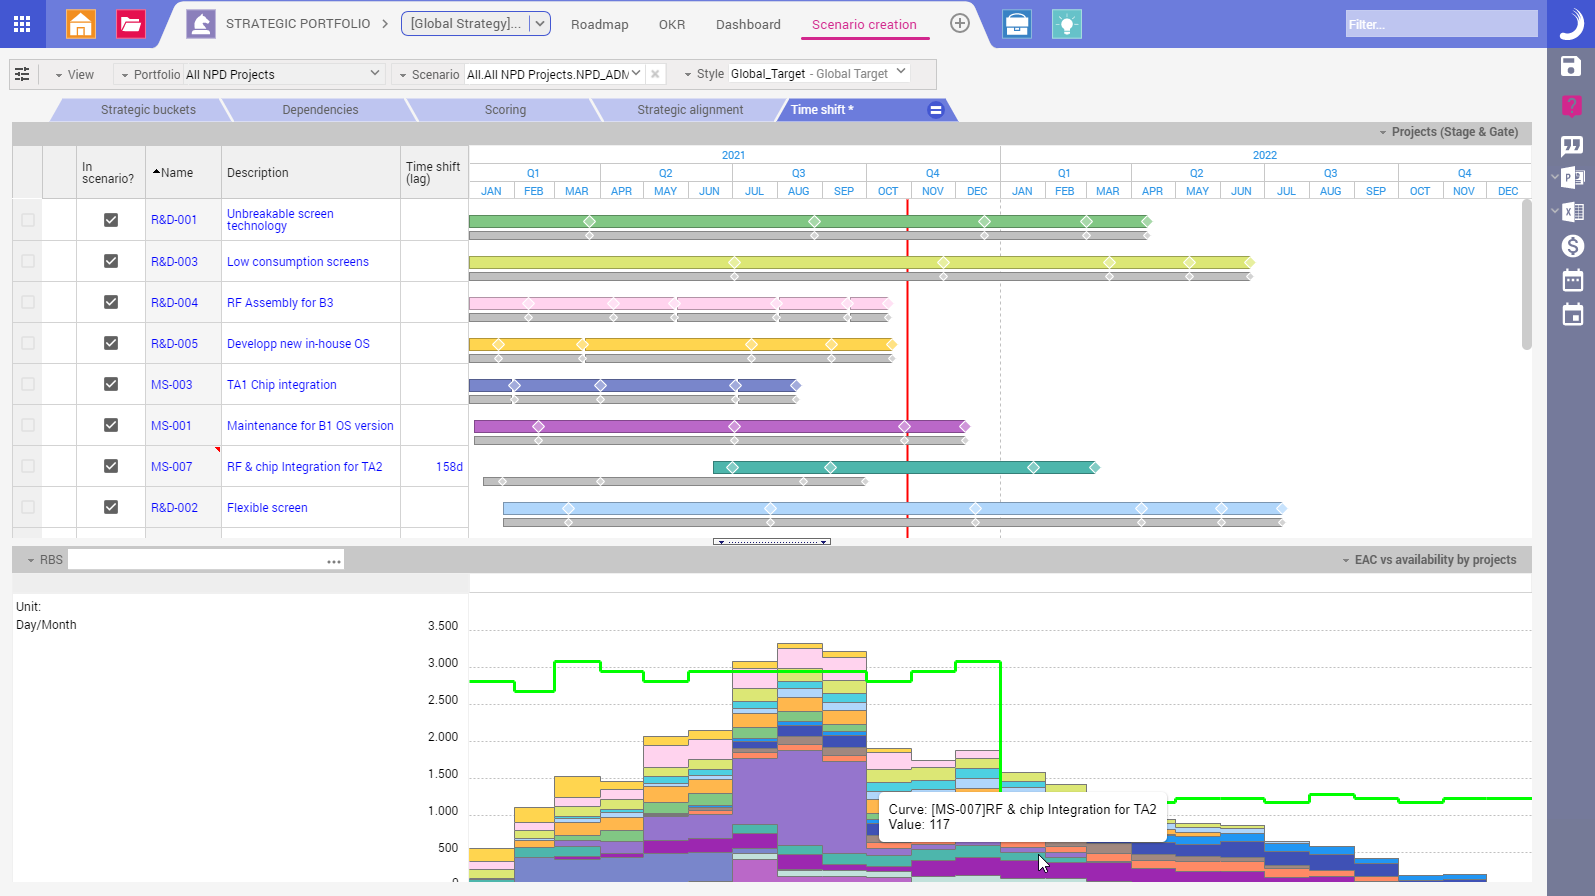
Task: Open the dollar sign cost icon
Action: (1572, 246)
